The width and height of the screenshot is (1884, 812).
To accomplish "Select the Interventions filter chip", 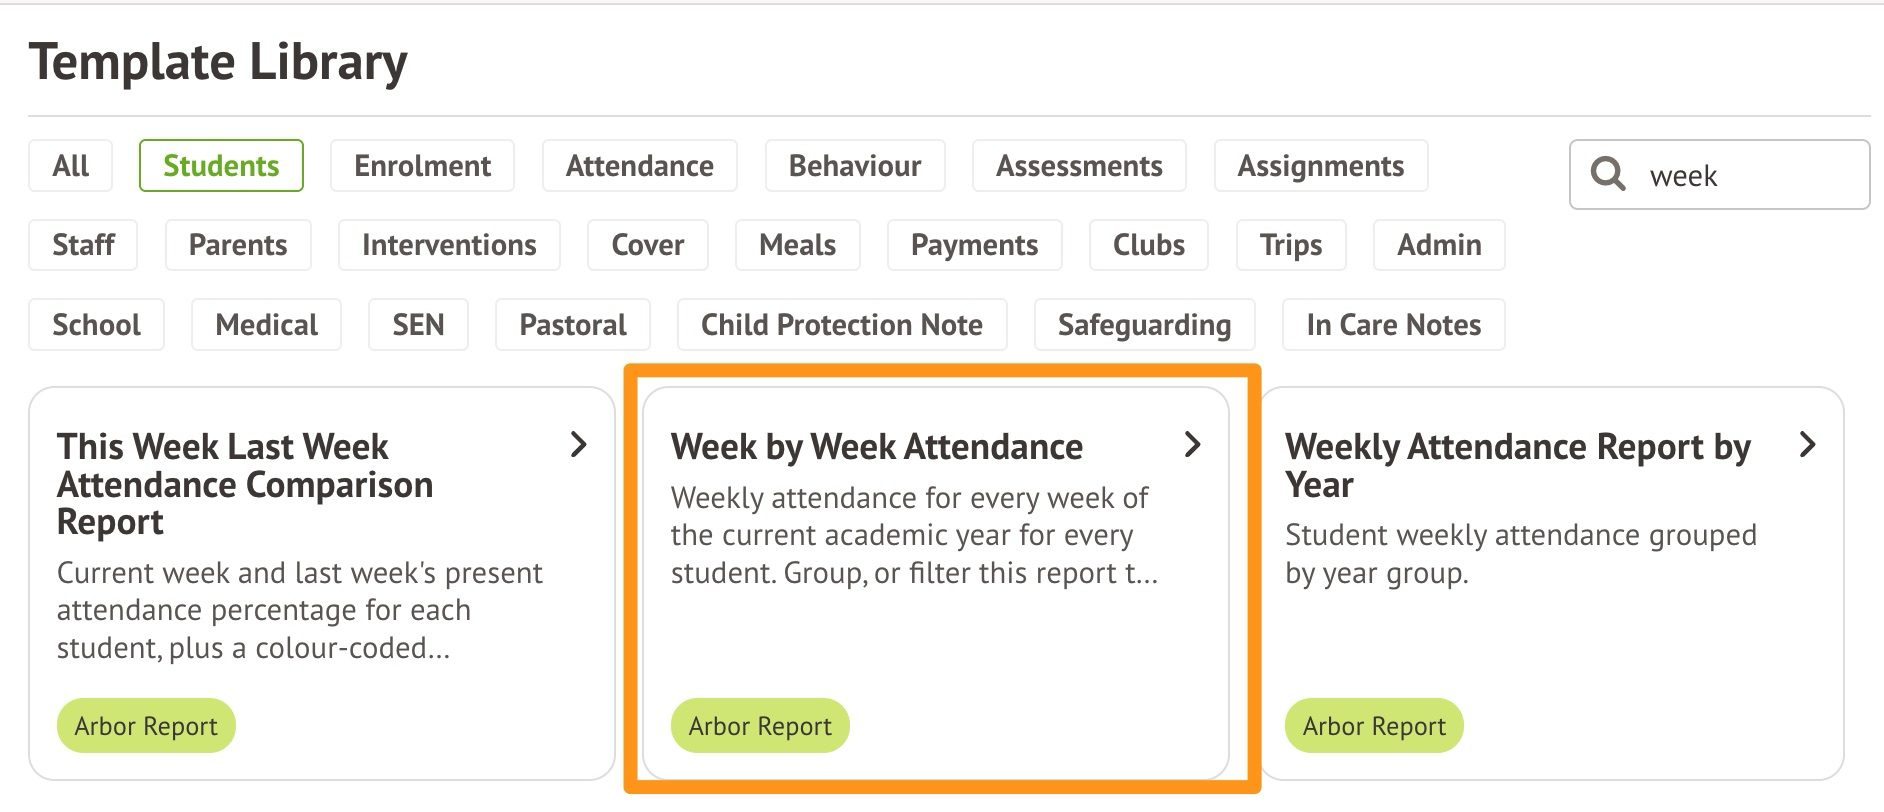I will (x=449, y=245).
